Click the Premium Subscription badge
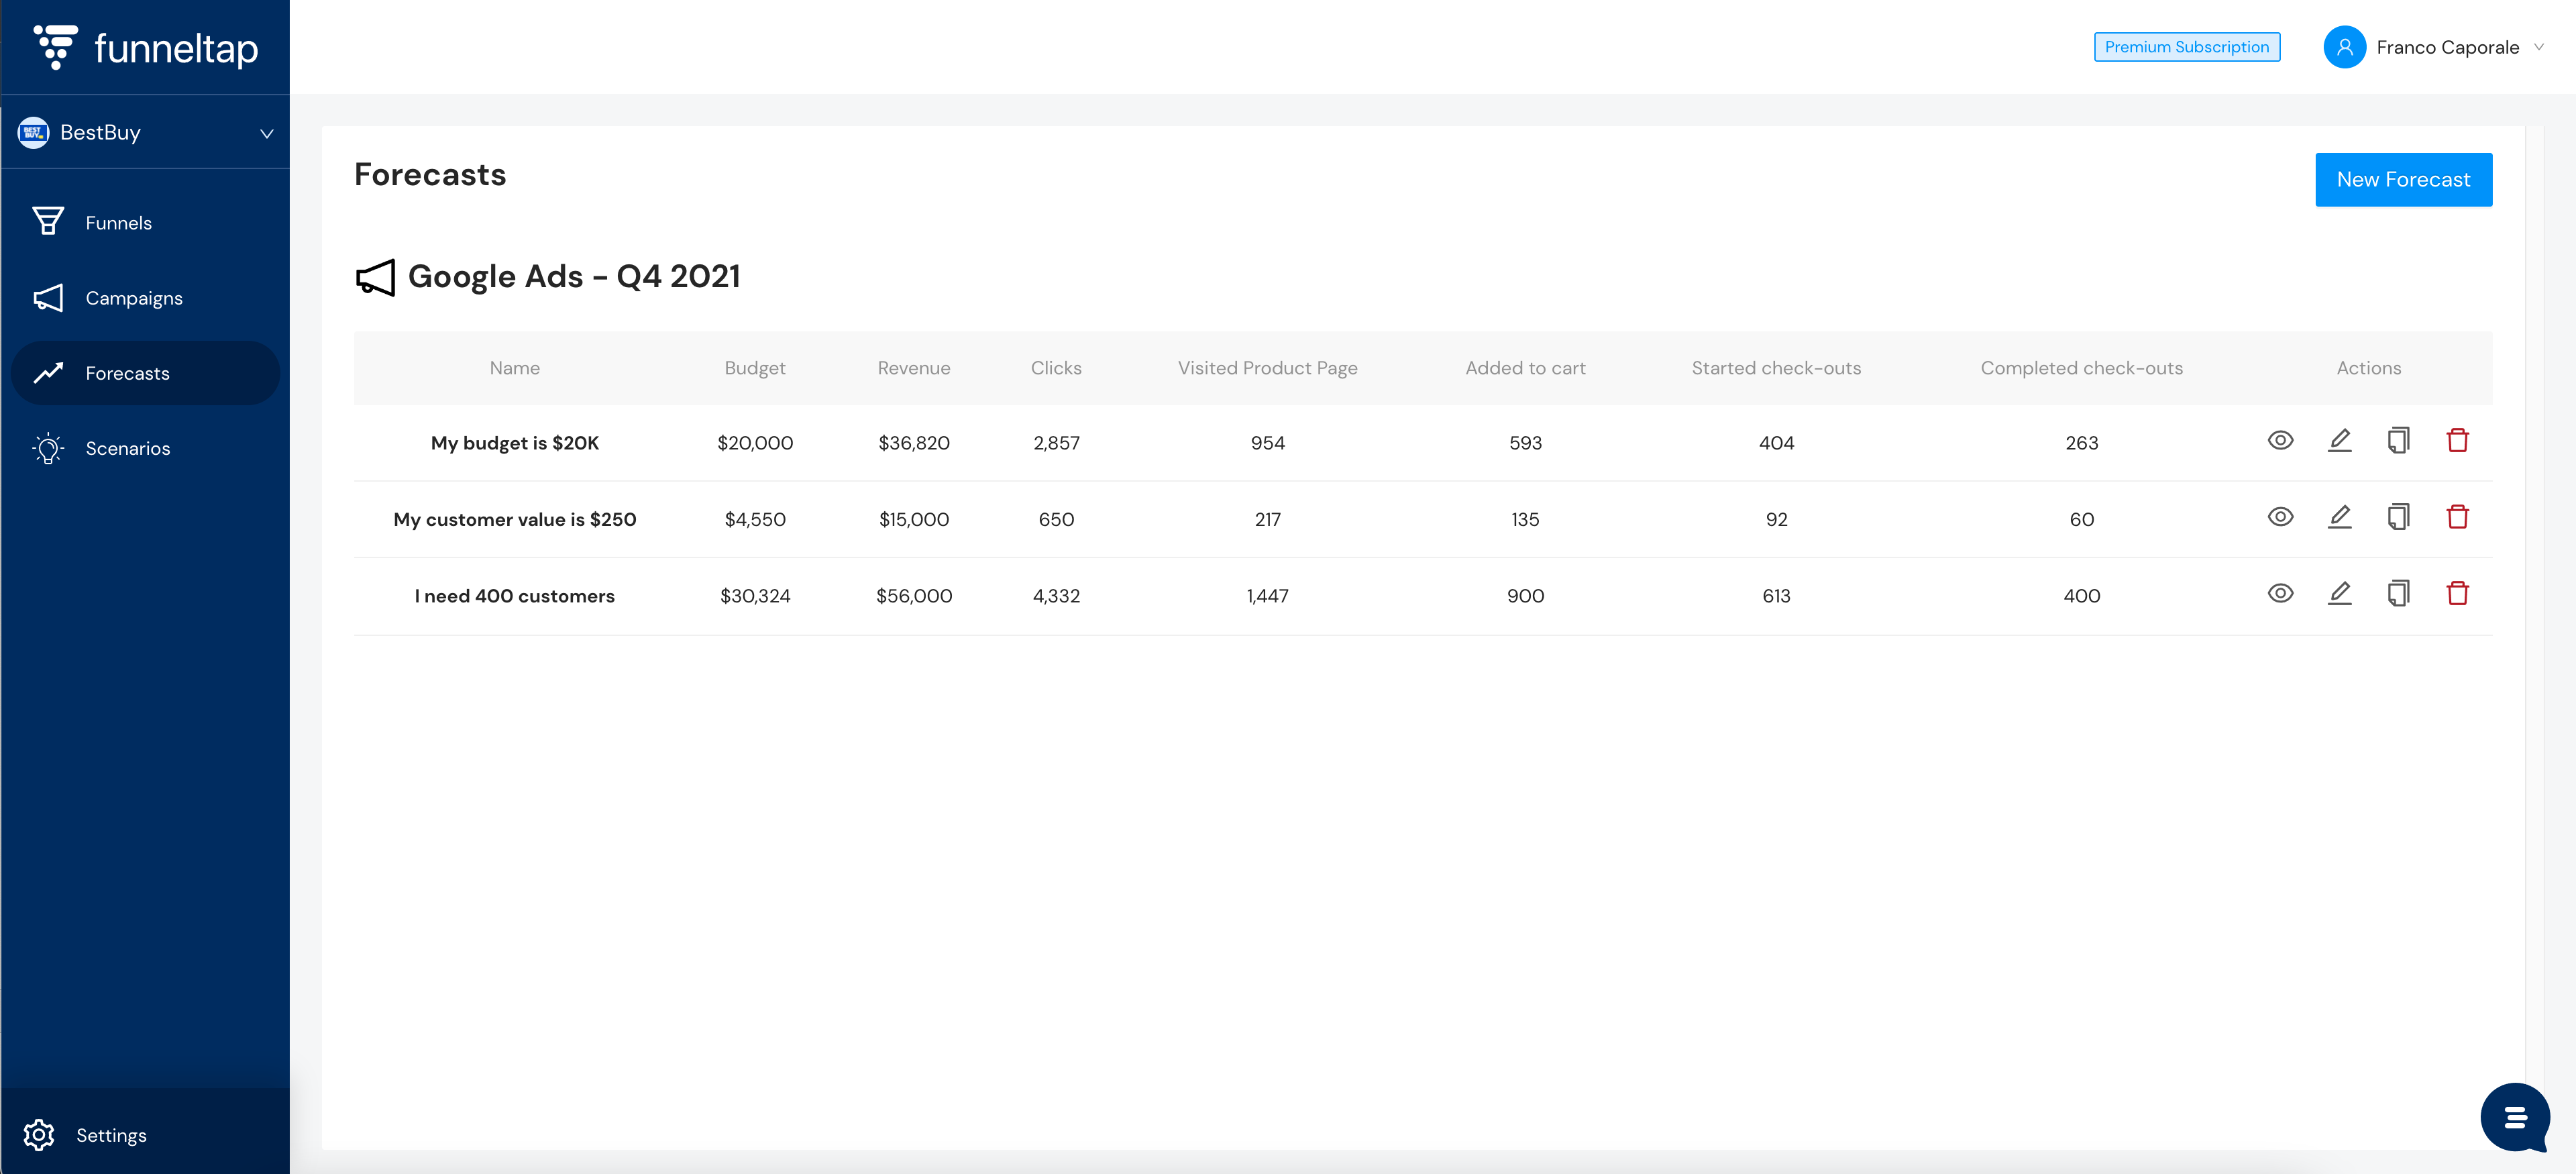Image resolution: width=2576 pixels, height=1174 pixels. pyautogui.click(x=2187, y=46)
